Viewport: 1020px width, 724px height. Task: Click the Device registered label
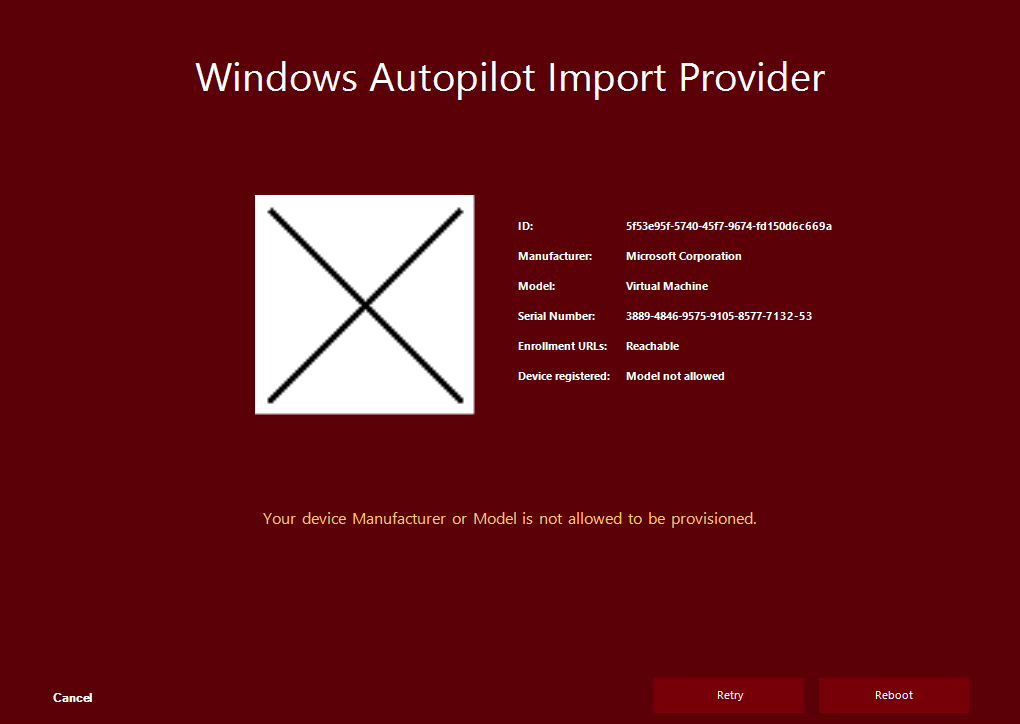coord(564,376)
